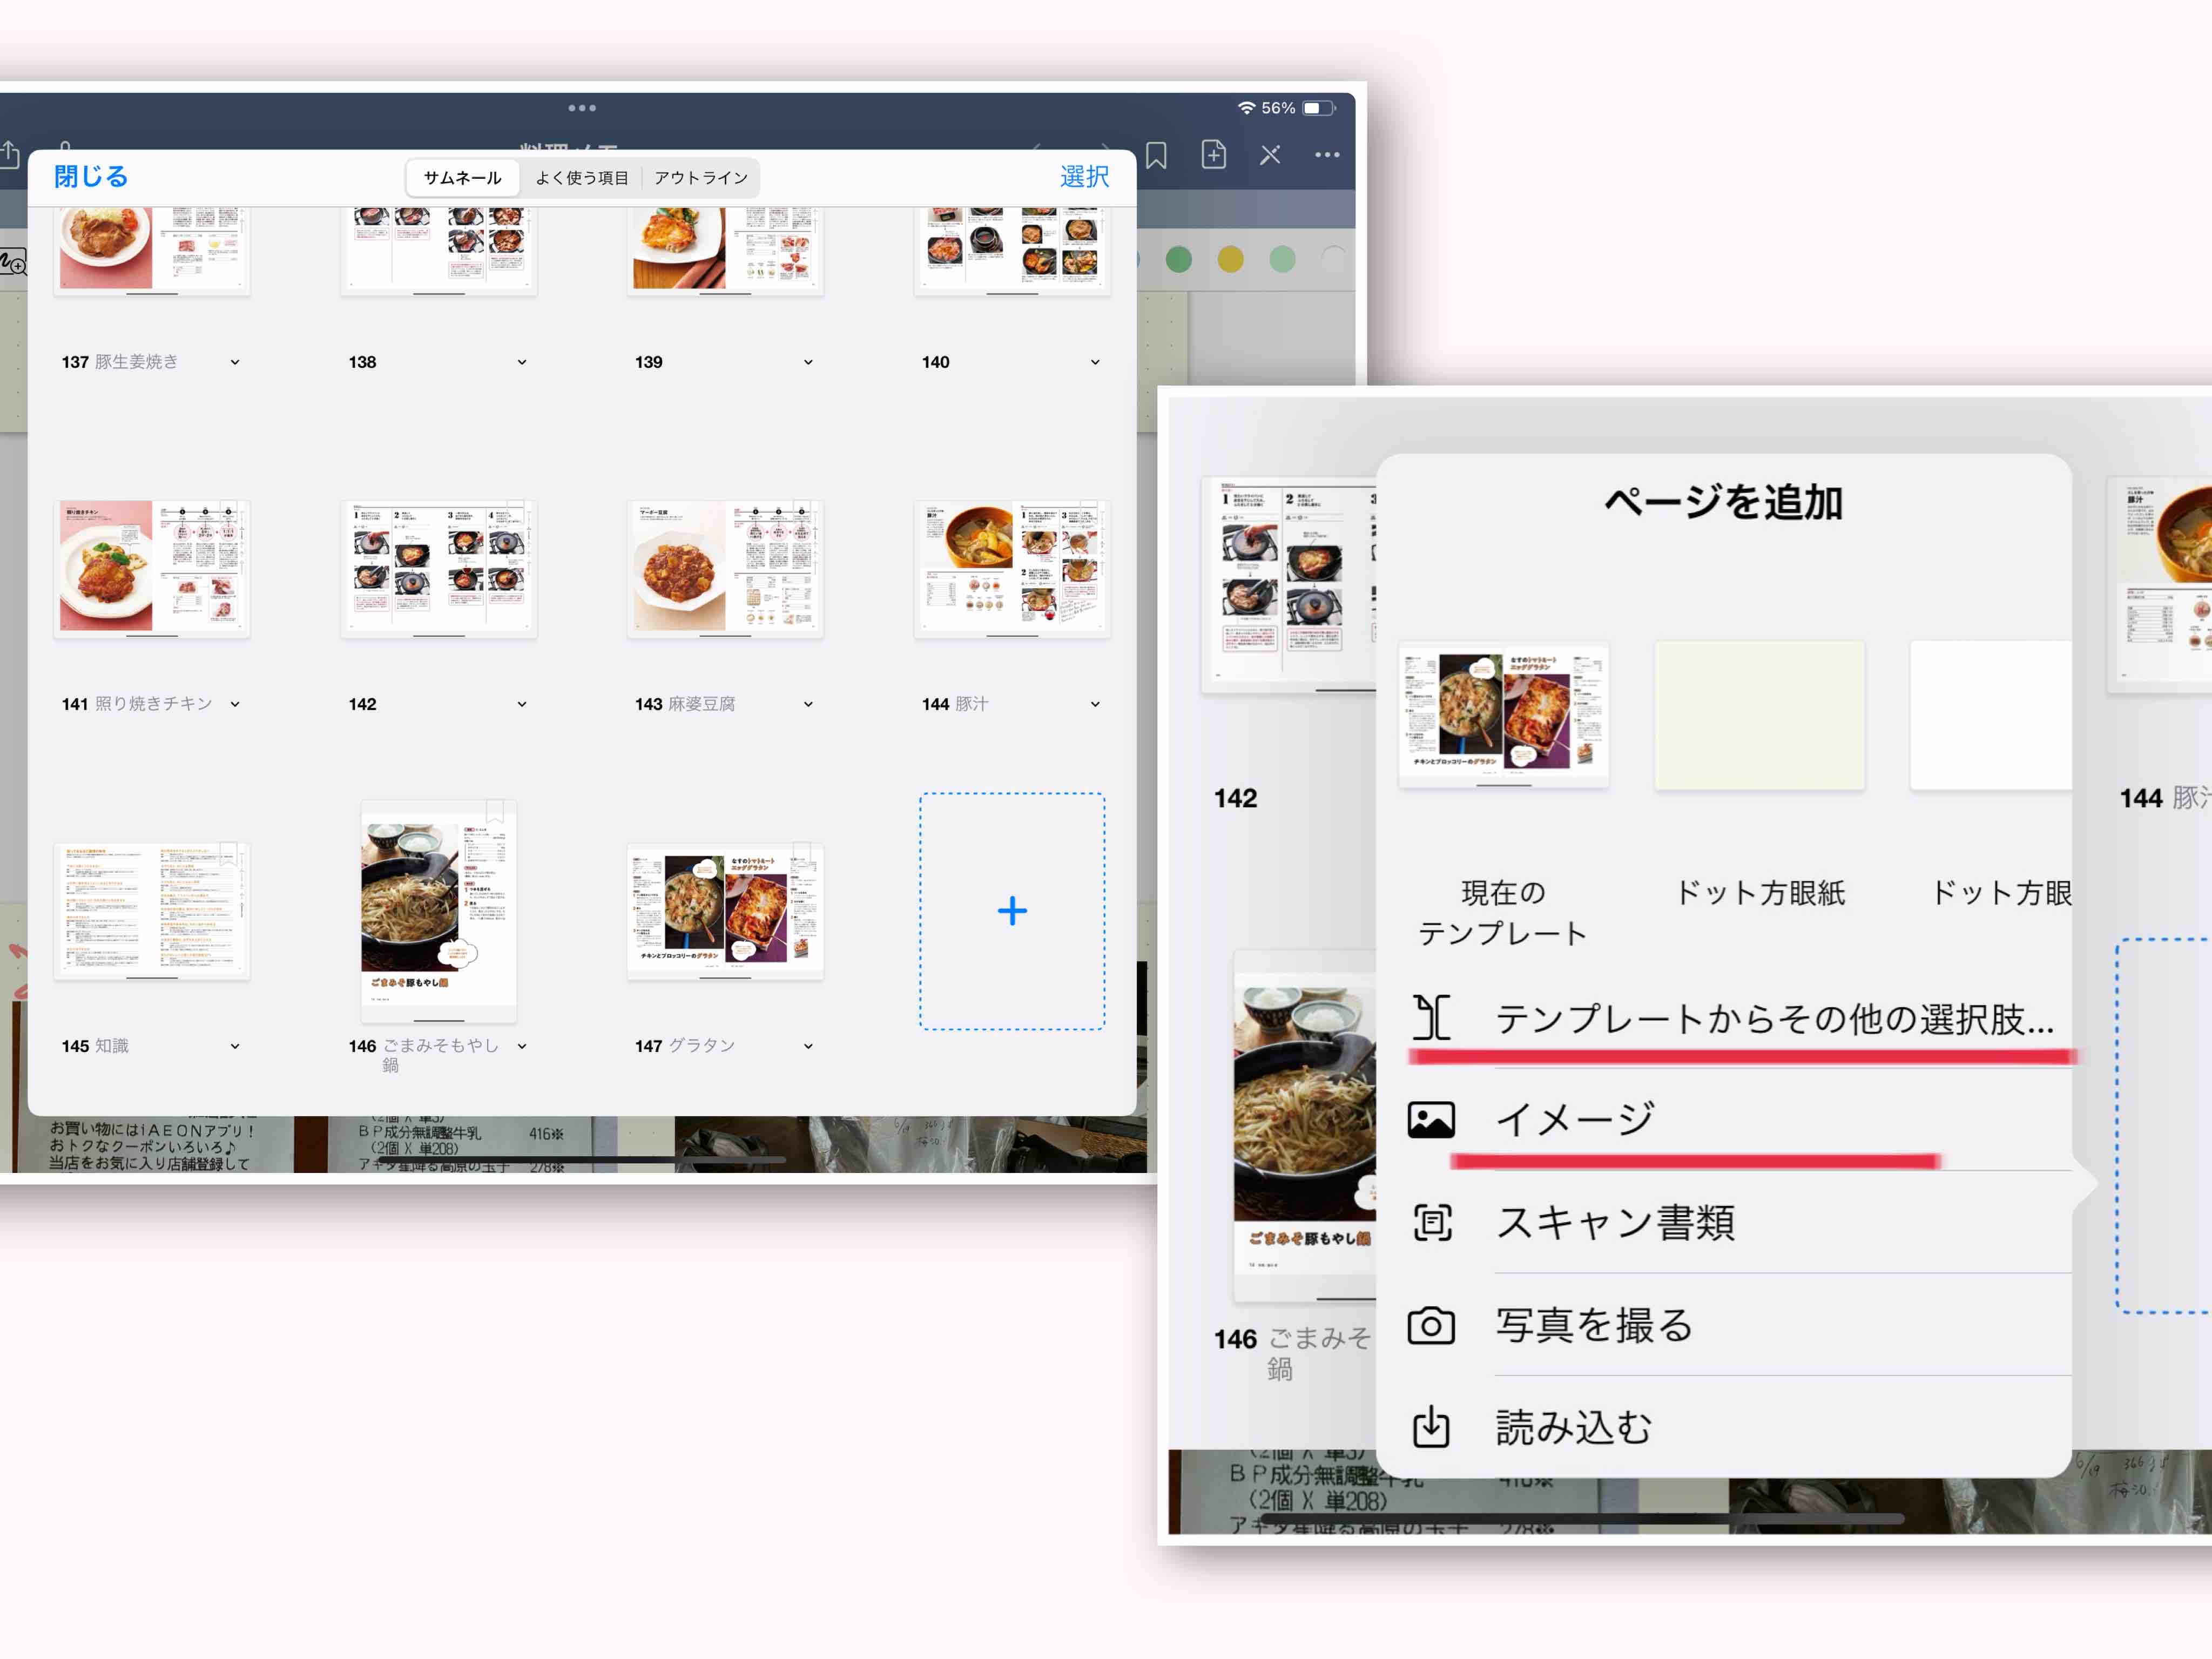Viewport: 2212px width, 1659px height.
Task: Tap the dashed plus add-page placeholder
Action: 1012,910
